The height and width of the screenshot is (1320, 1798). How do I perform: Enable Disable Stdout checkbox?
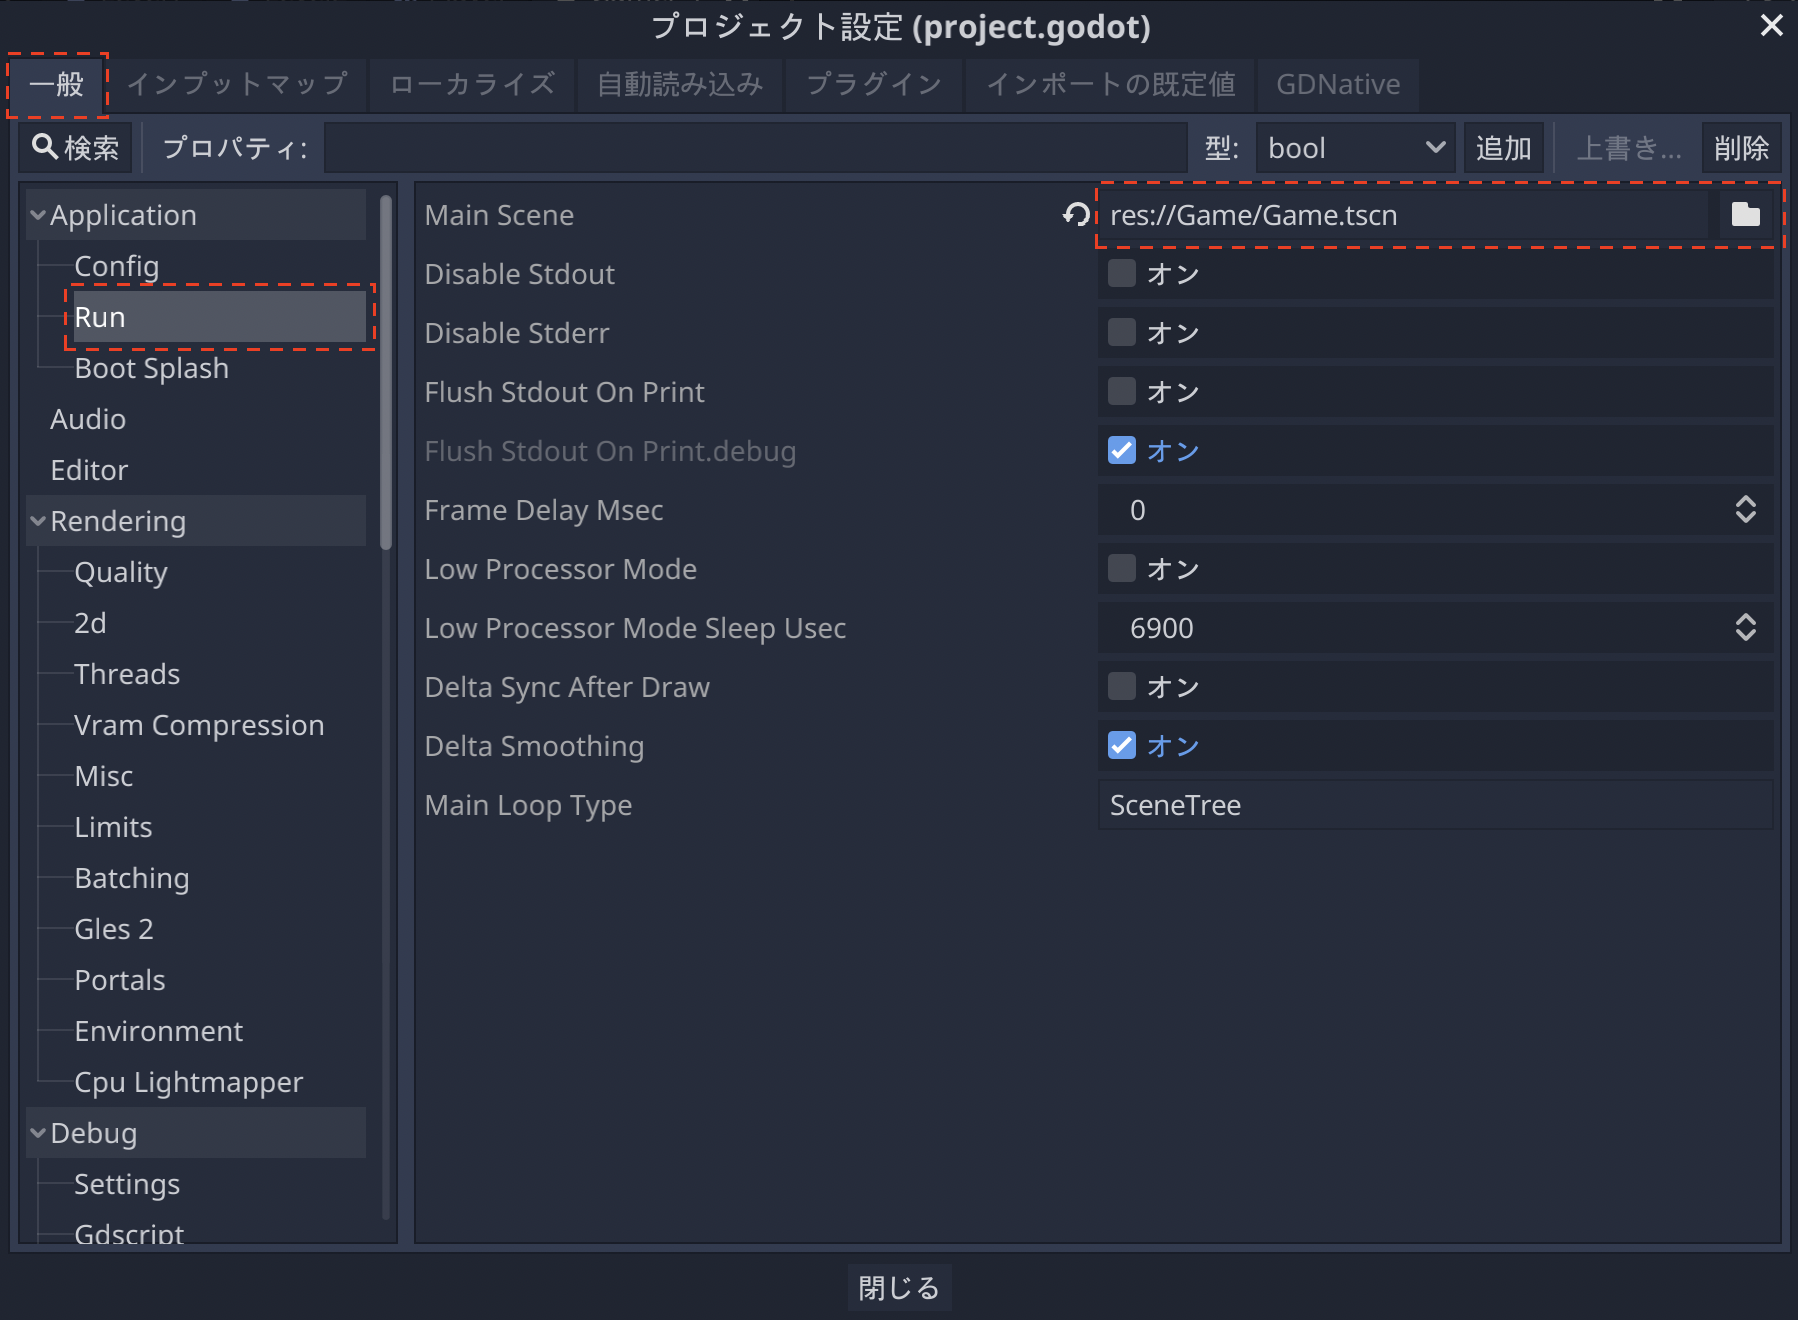(x=1122, y=273)
